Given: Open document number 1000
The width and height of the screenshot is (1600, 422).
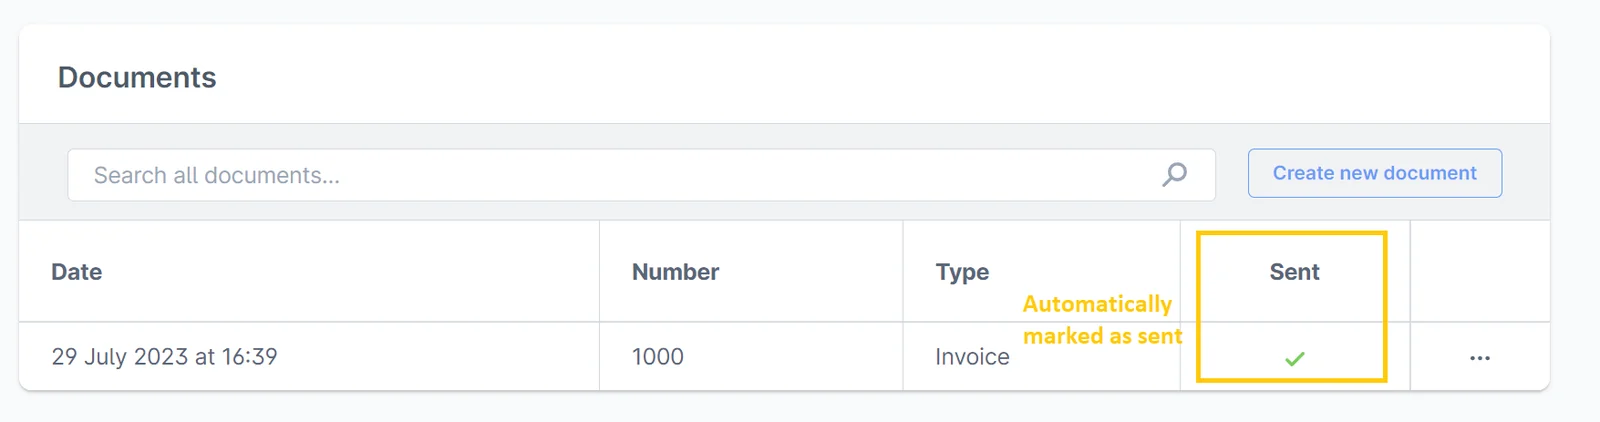Looking at the screenshot, I should (x=658, y=357).
